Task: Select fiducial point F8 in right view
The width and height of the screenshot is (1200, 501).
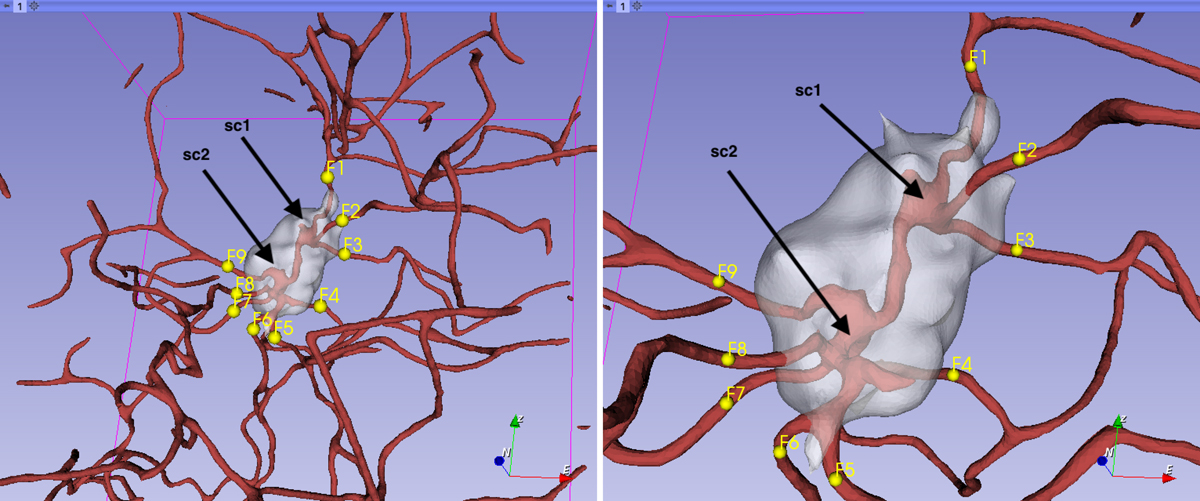Action: (727, 359)
